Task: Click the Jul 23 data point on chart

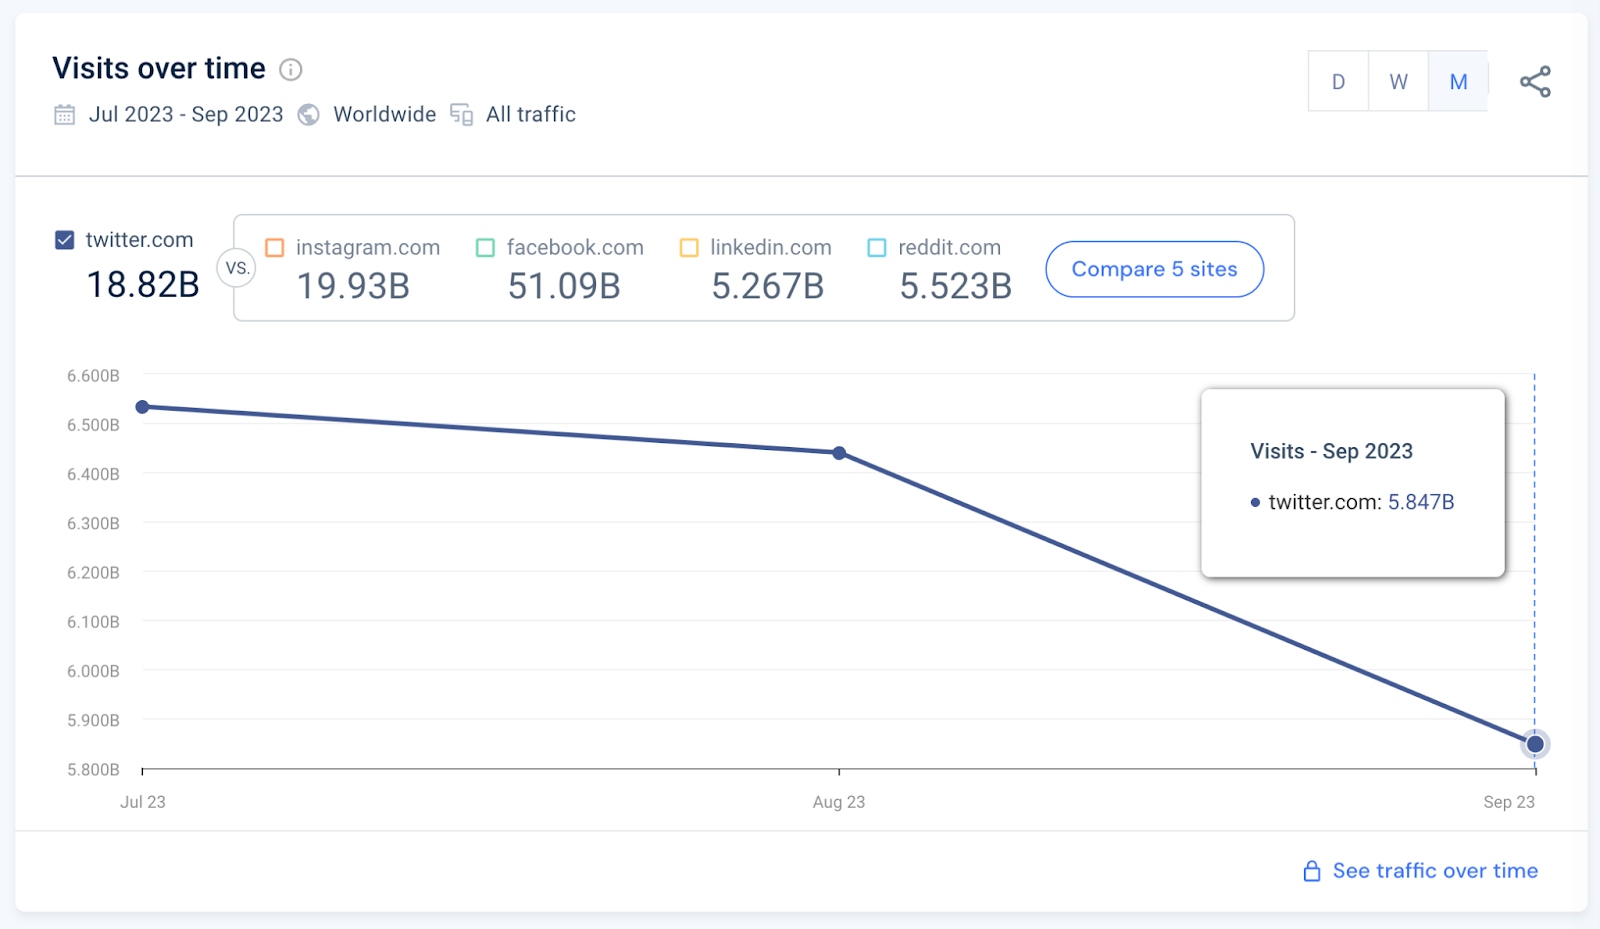Action: [143, 407]
